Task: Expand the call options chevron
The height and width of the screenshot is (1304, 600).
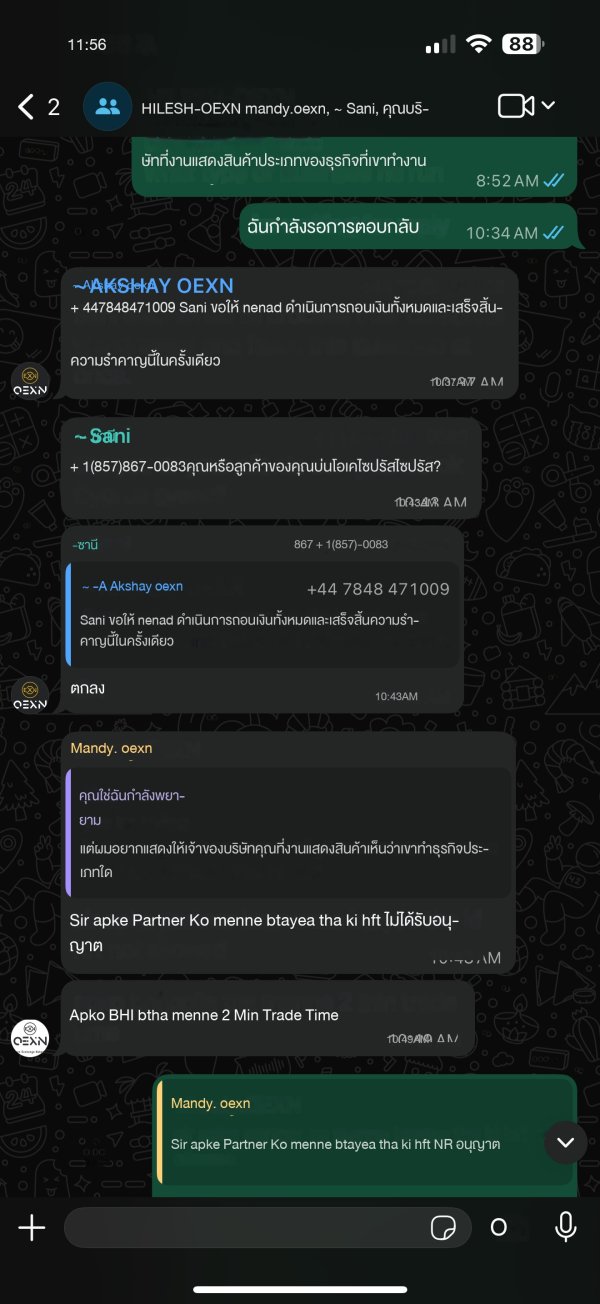Action: tap(548, 106)
